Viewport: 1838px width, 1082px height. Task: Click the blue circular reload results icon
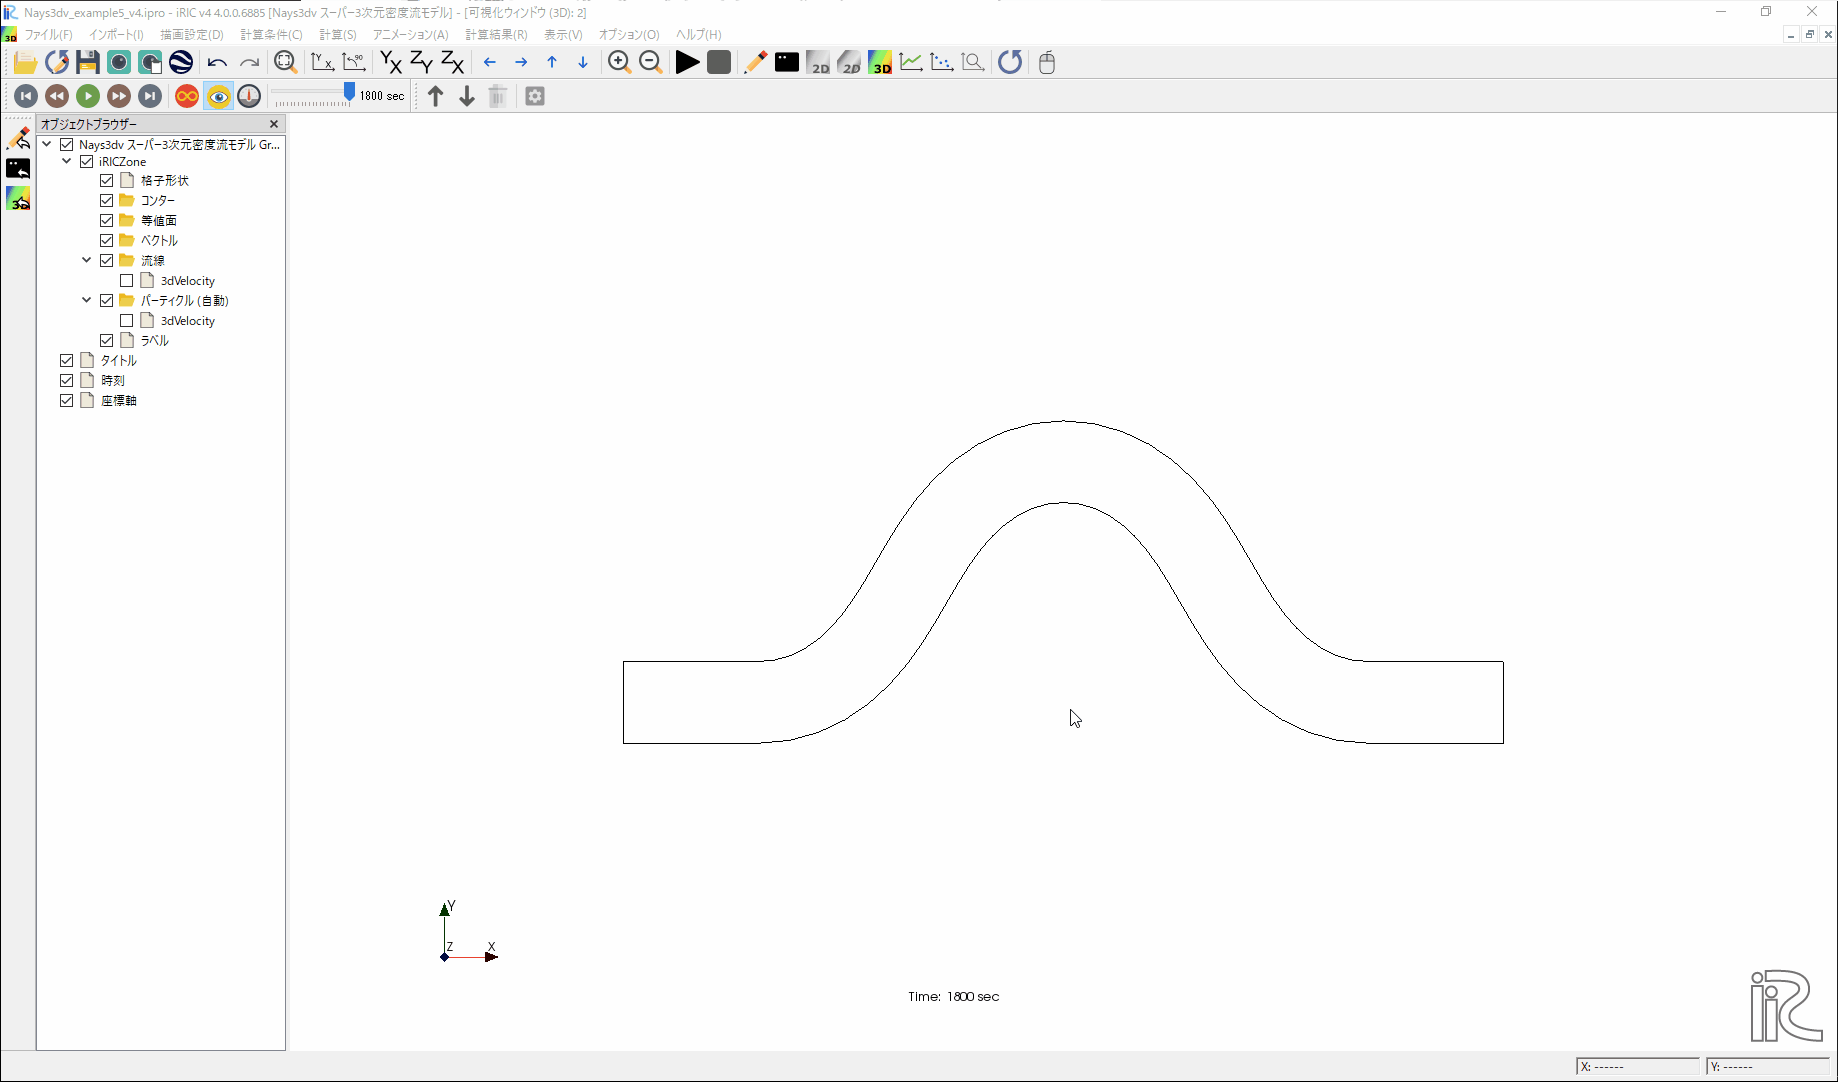pos(1010,62)
